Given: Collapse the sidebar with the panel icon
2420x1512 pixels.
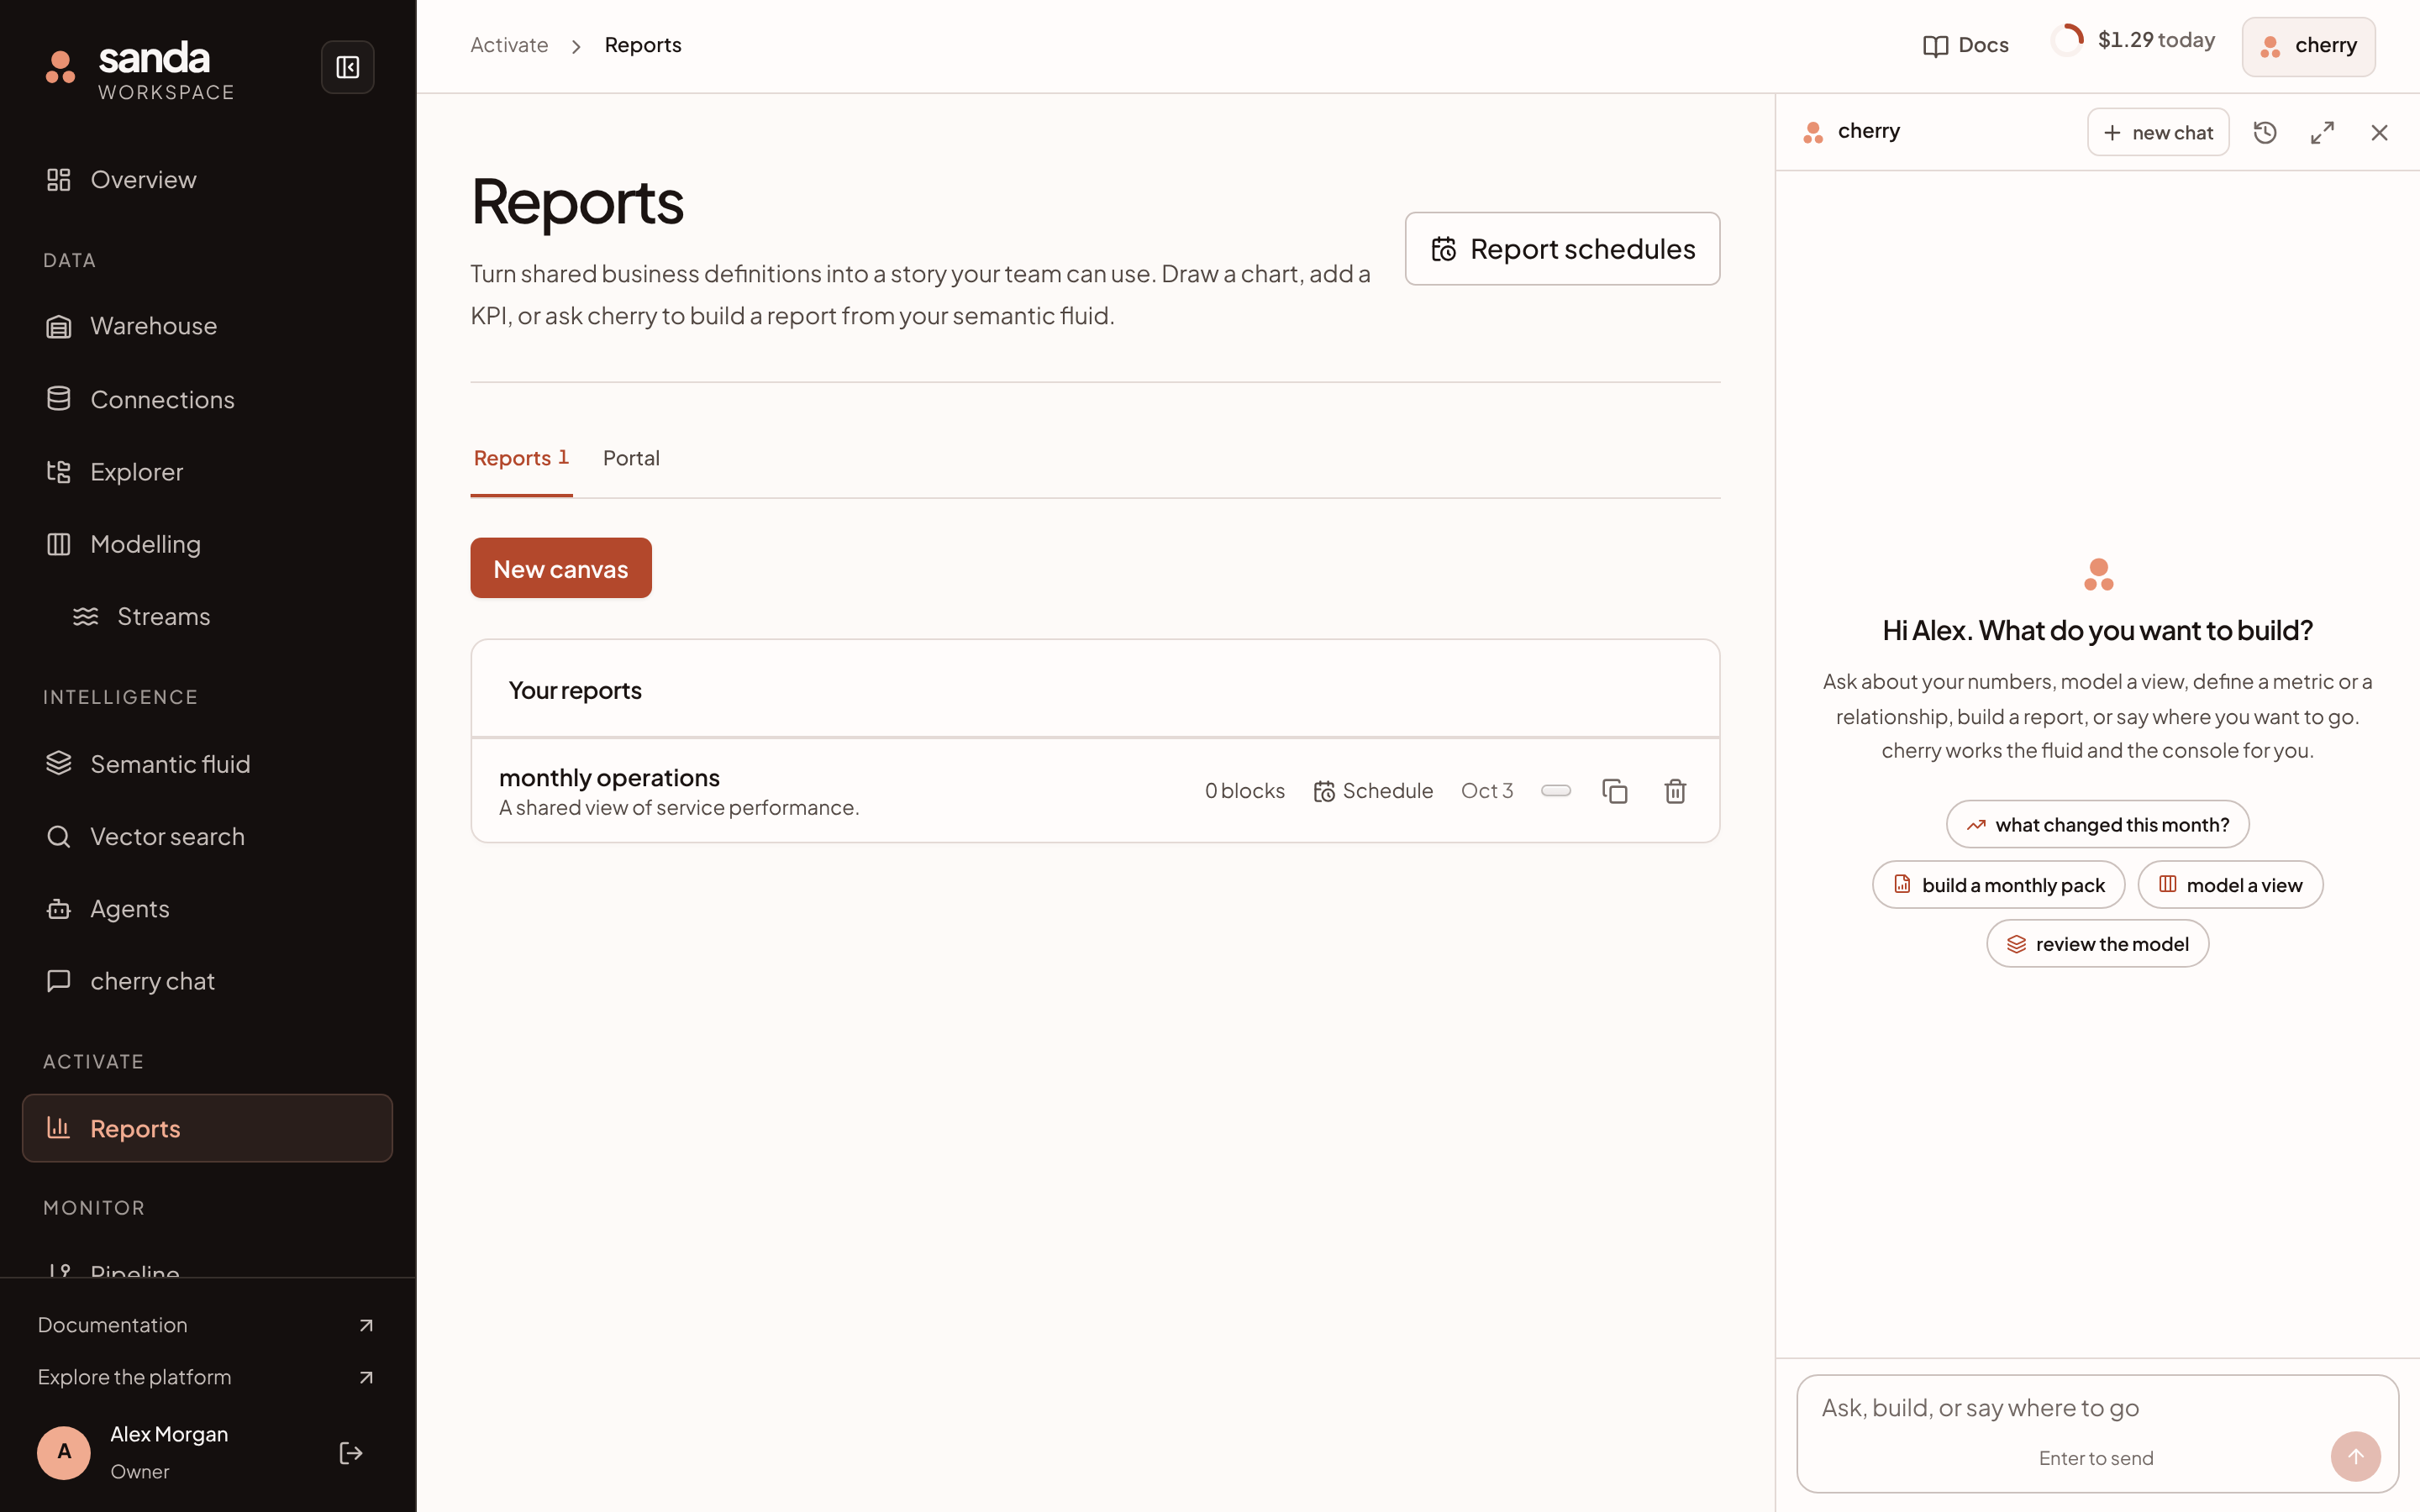Looking at the screenshot, I should (347, 67).
